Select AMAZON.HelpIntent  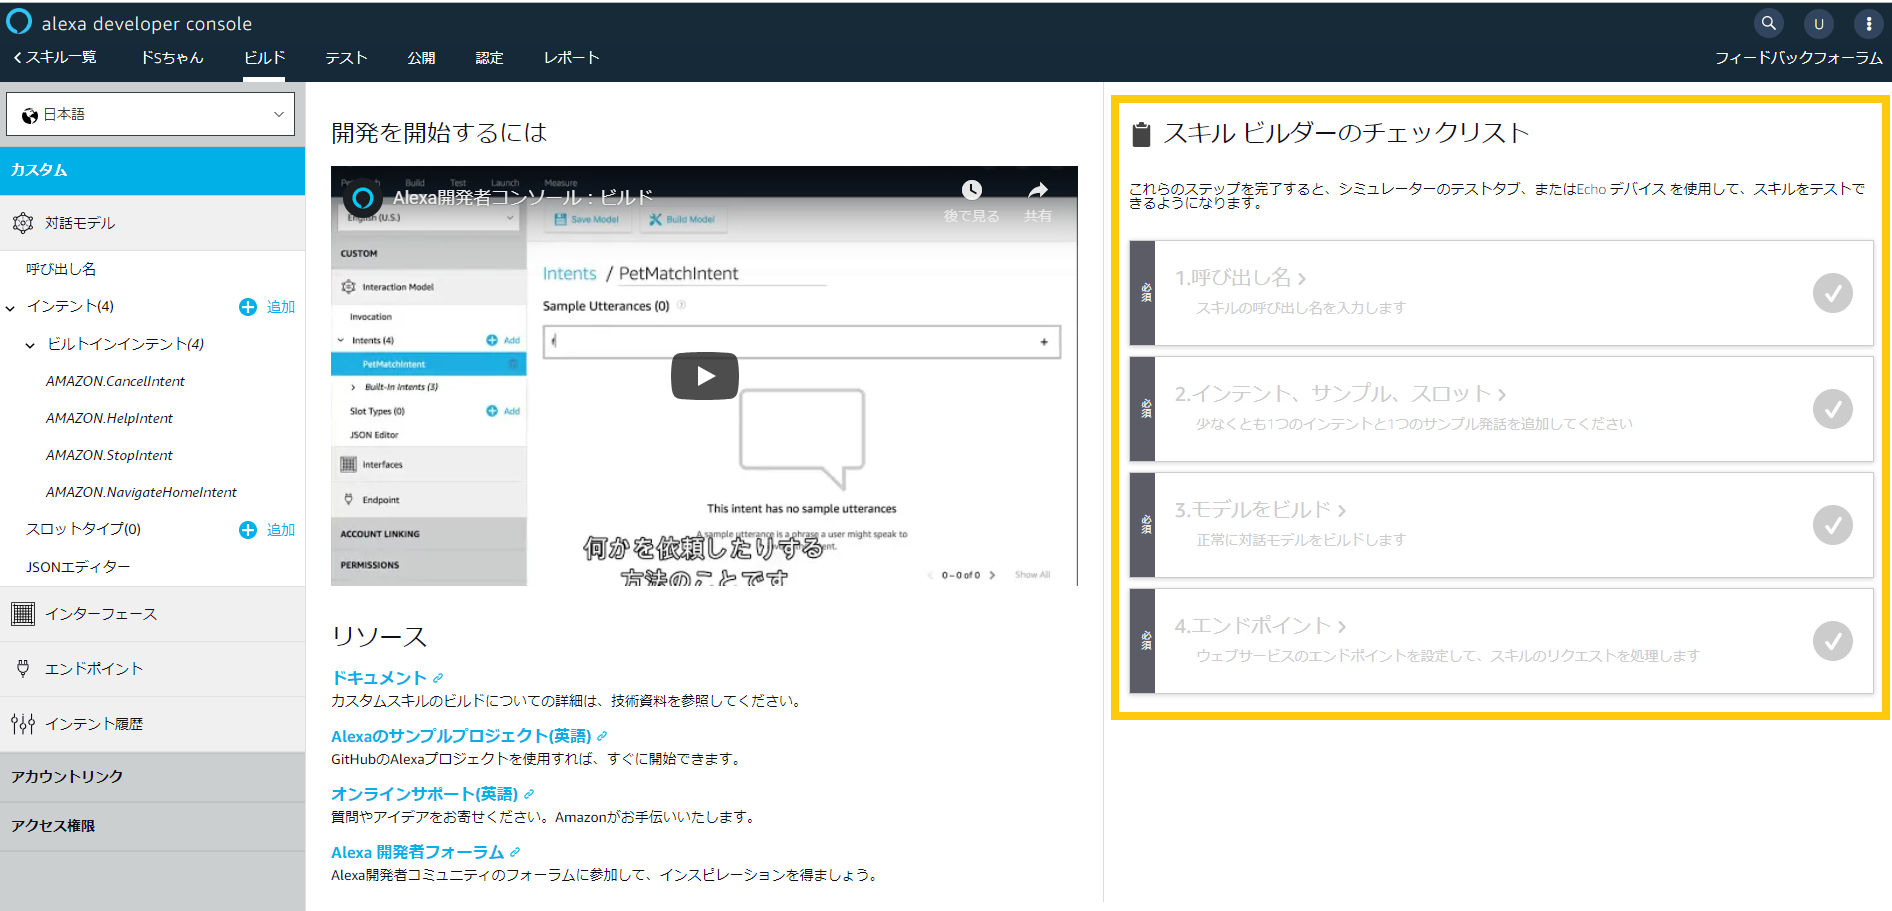109,418
